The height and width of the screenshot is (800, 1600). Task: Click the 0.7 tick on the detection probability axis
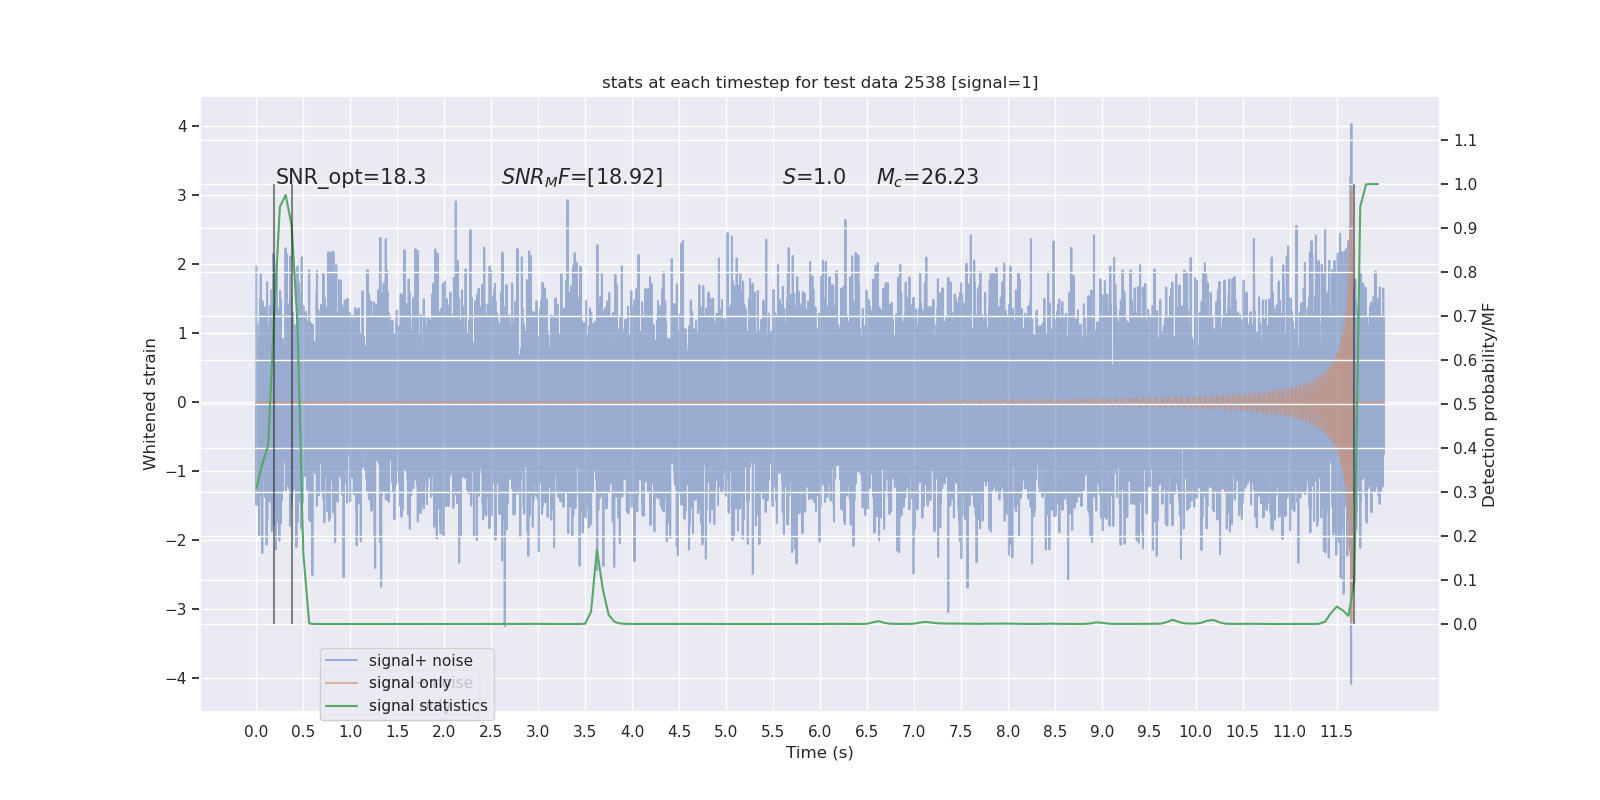[1465, 316]
